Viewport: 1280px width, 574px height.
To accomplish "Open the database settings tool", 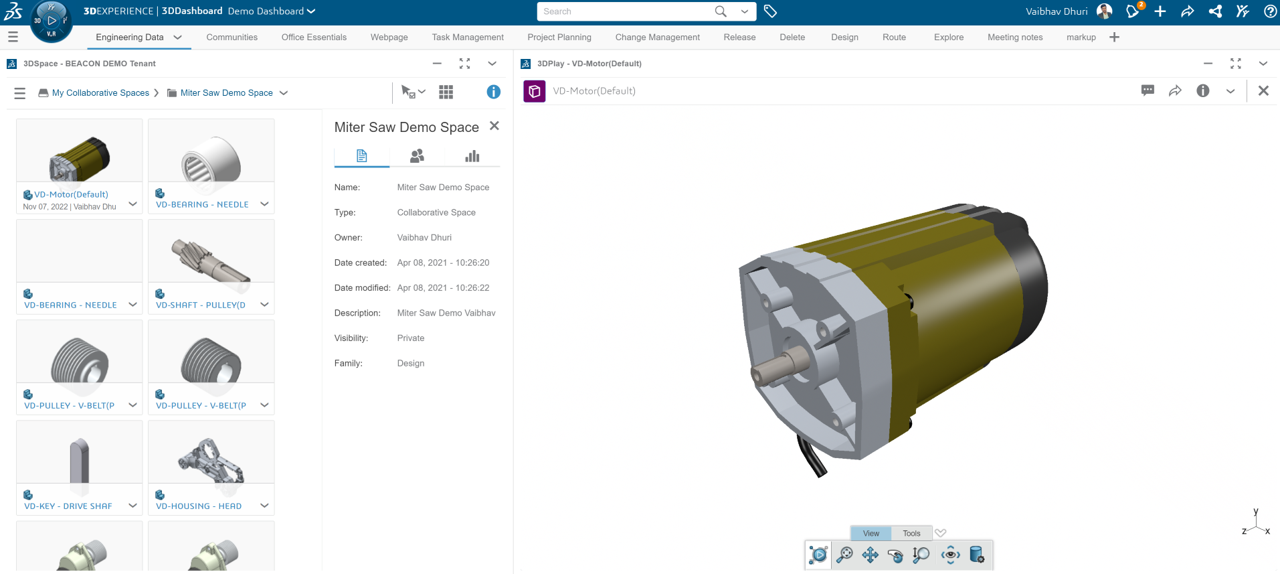I will pos(977,555).
